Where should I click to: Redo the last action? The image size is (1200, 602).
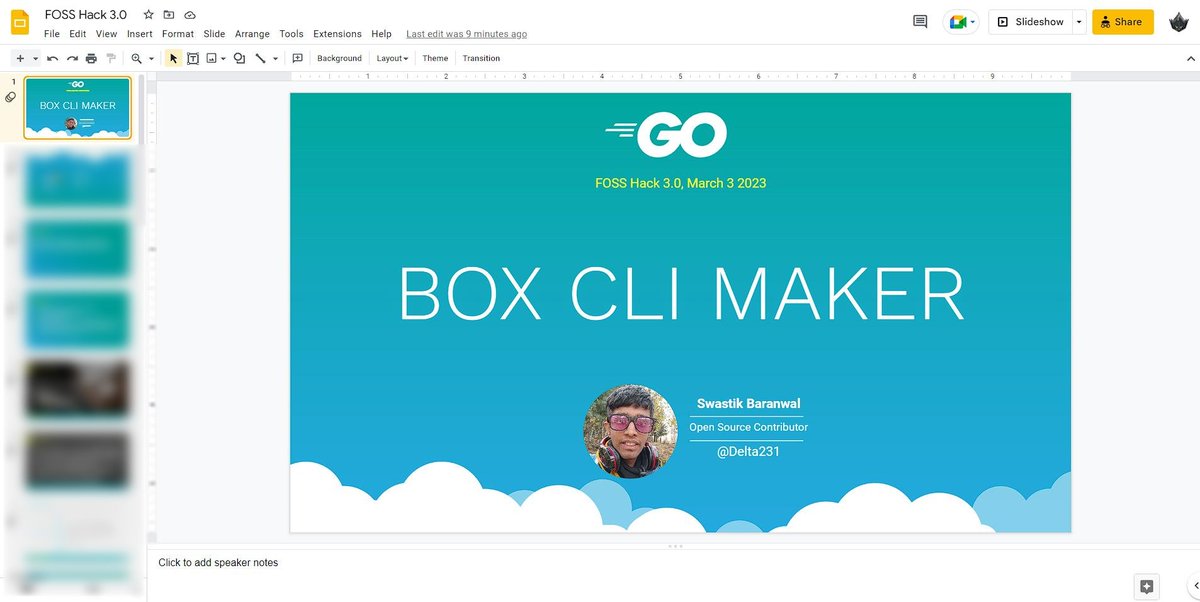(72, 59)
